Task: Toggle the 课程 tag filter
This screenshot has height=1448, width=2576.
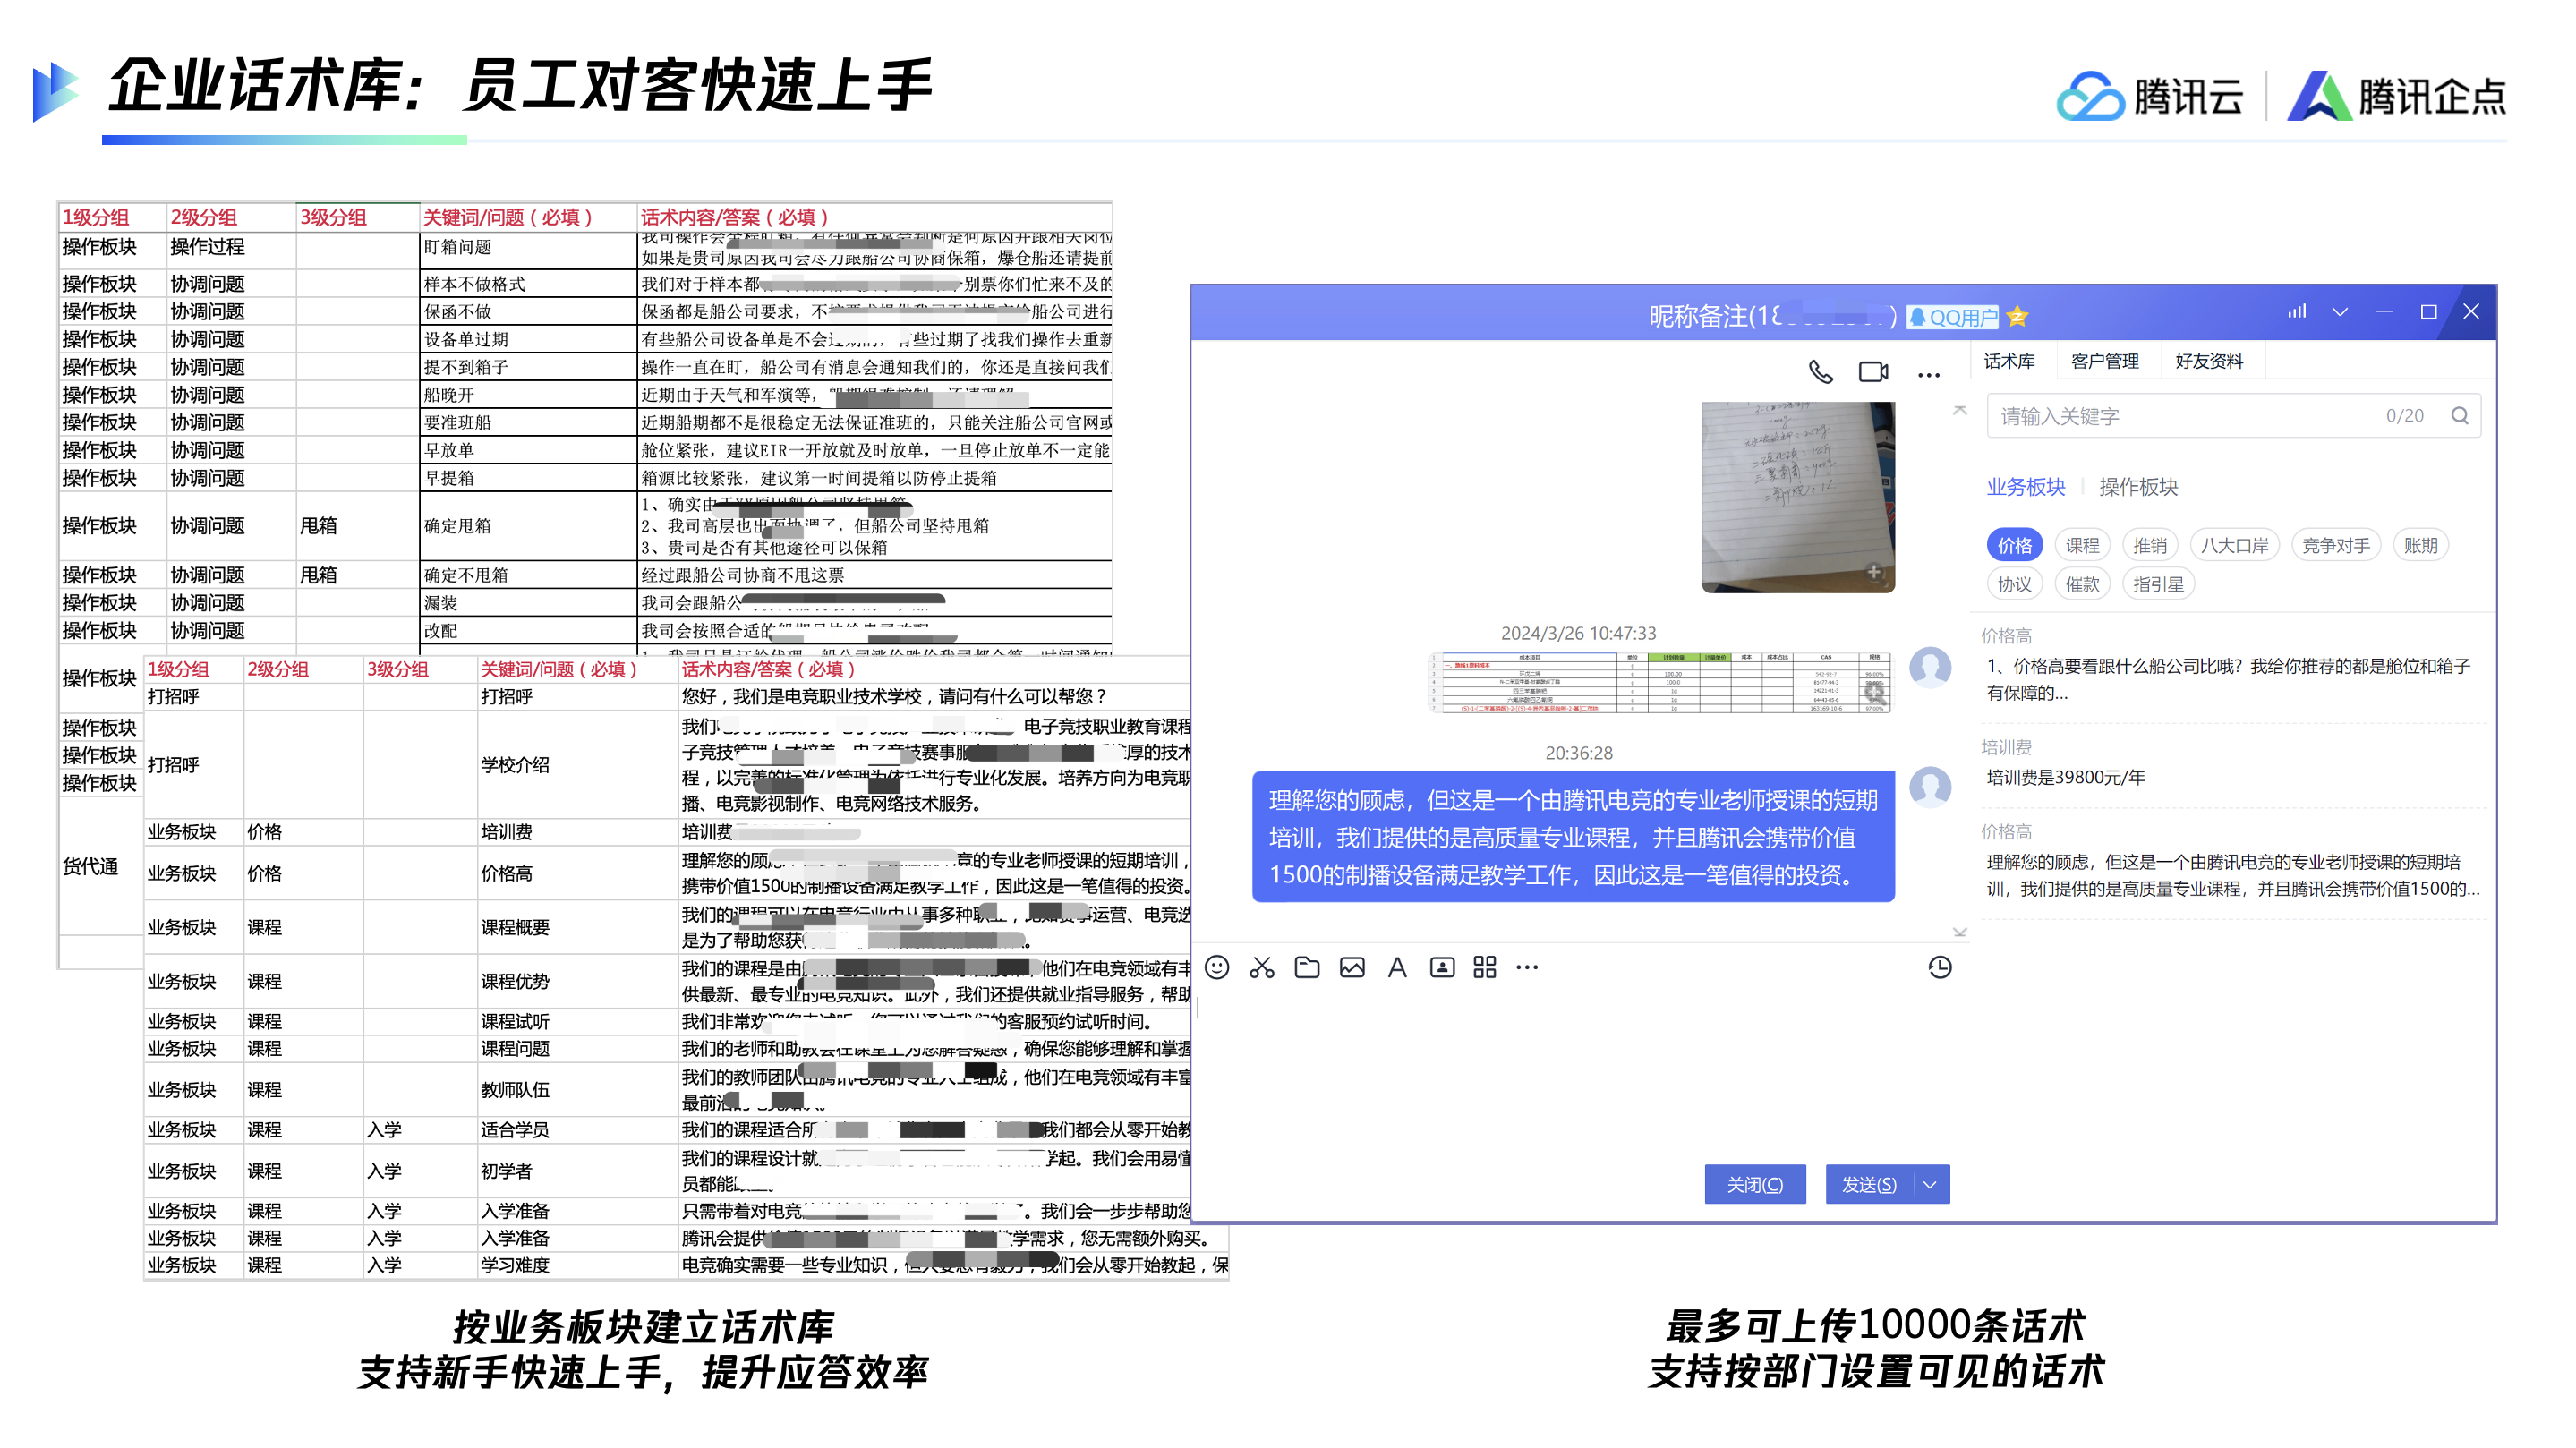Action: [2082, 545]
